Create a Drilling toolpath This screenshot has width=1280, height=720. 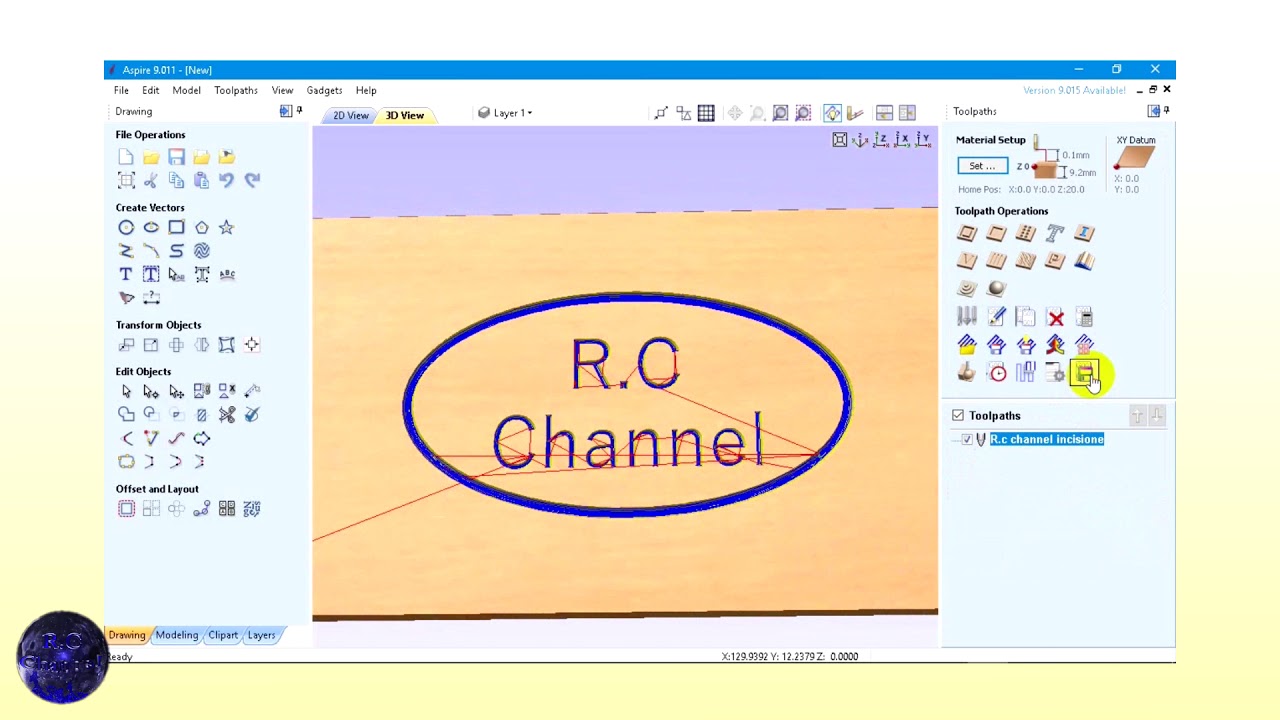[1025, 233]
